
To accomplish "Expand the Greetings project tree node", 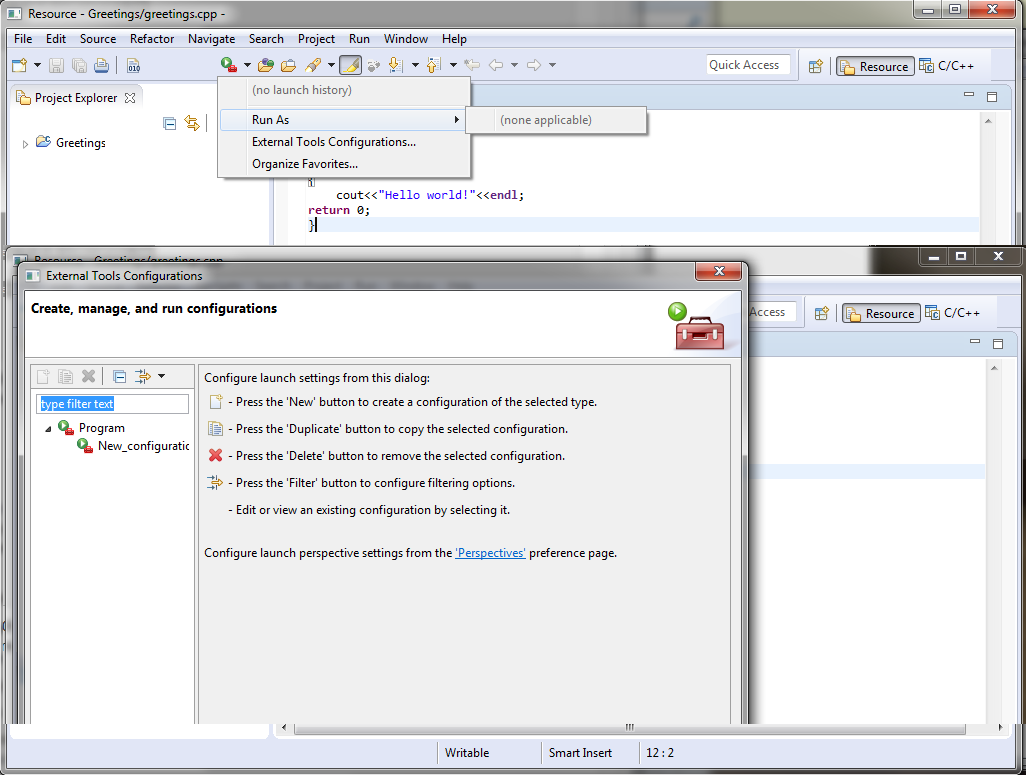I will click(25, 143).
